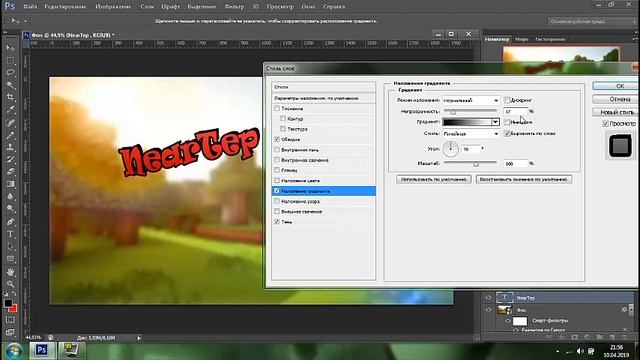Enable the Текстура checkbox
The height and width of the screenshot is (360, 640).
pyautogui.click(x=283, y=129)
